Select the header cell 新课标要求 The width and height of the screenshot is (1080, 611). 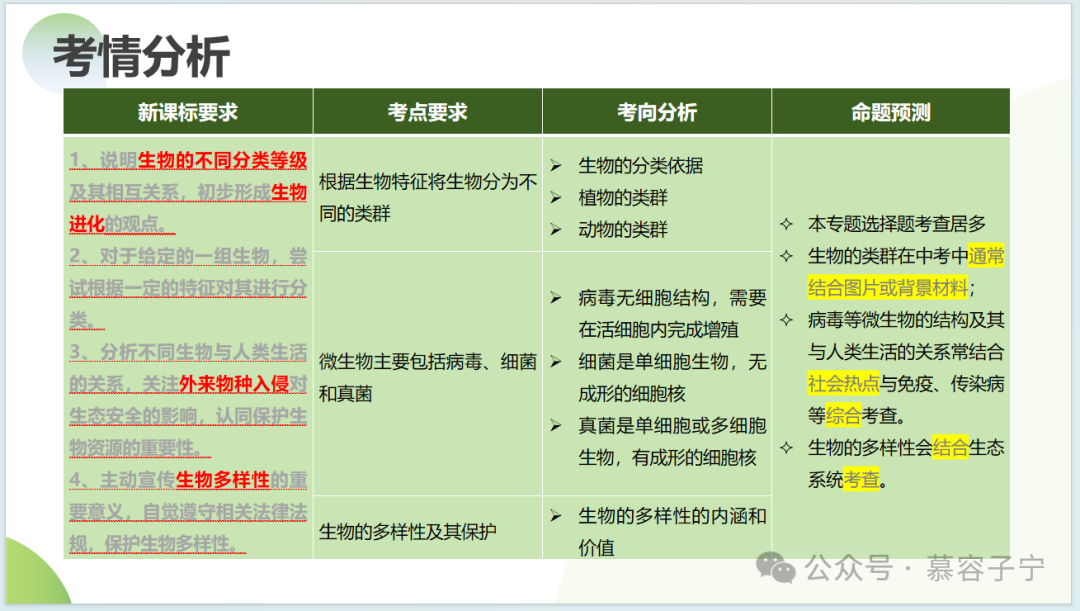pos(188,112)
